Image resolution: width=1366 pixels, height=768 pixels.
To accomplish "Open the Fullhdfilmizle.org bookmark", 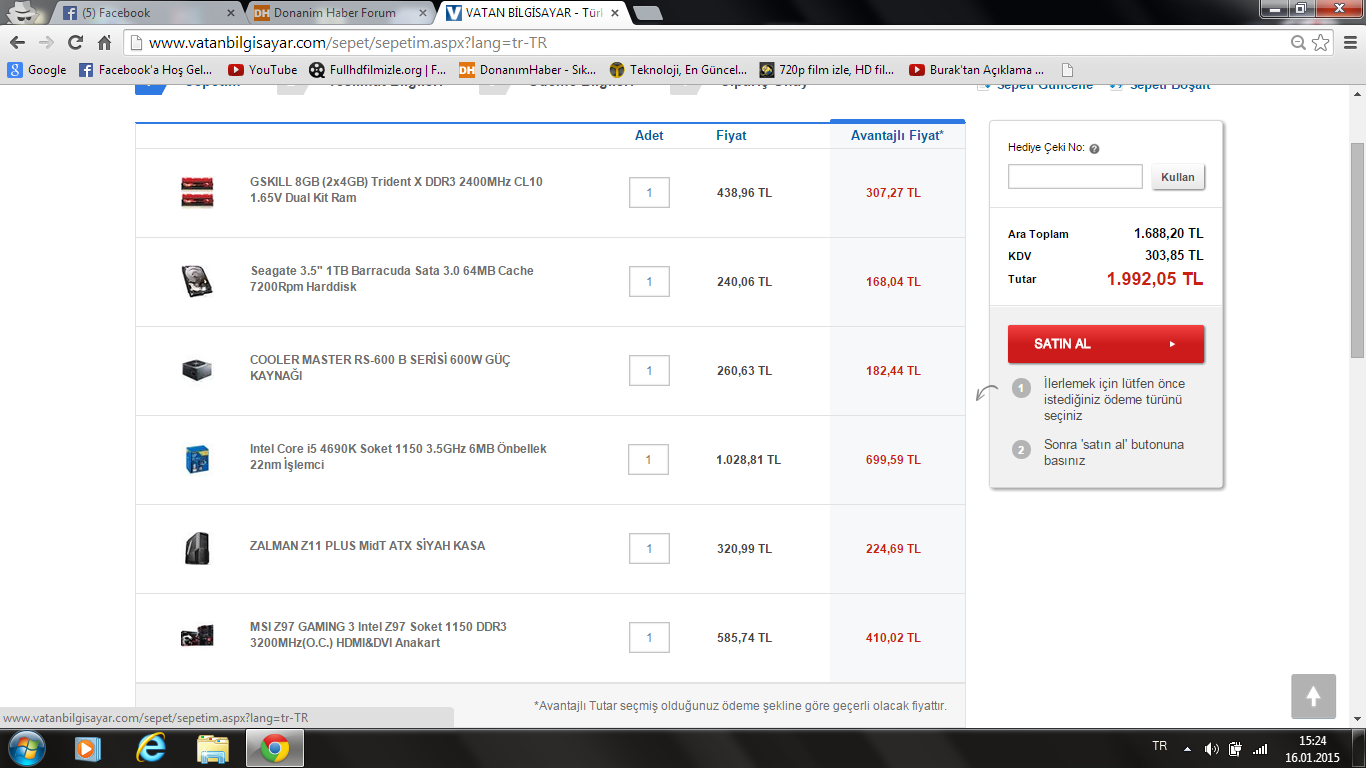I will click(x=378, y=70).
